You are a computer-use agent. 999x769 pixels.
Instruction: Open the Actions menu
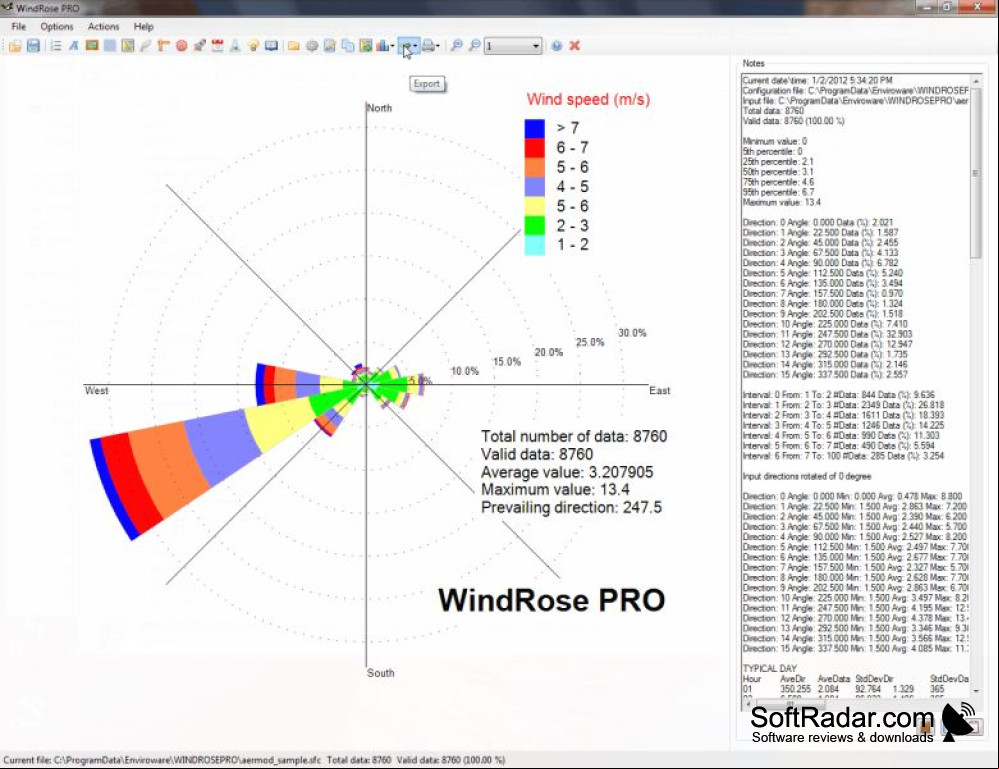click(103, 27)
